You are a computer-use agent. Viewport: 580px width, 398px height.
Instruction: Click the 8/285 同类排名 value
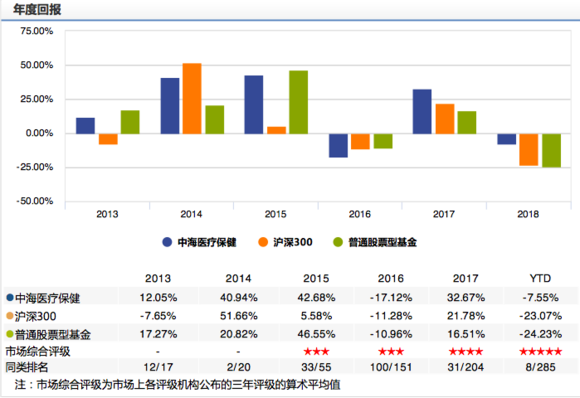tap(540, 367)
